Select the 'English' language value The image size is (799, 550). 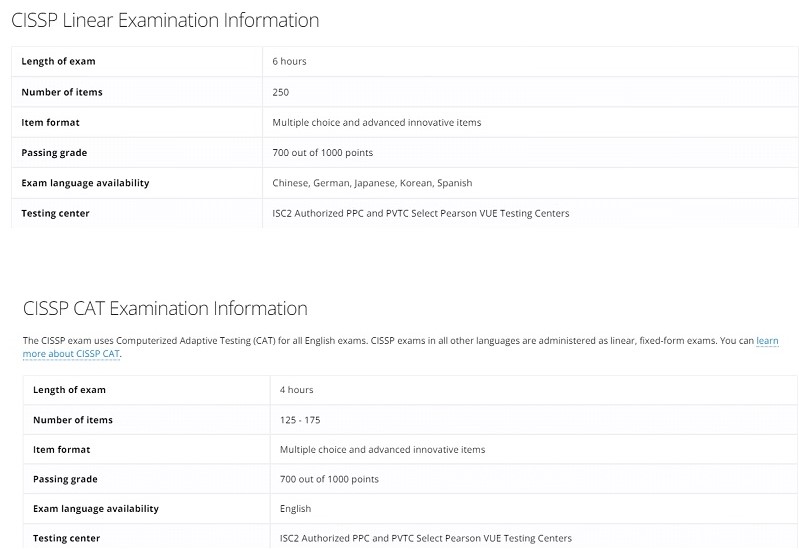pos(295,509)
